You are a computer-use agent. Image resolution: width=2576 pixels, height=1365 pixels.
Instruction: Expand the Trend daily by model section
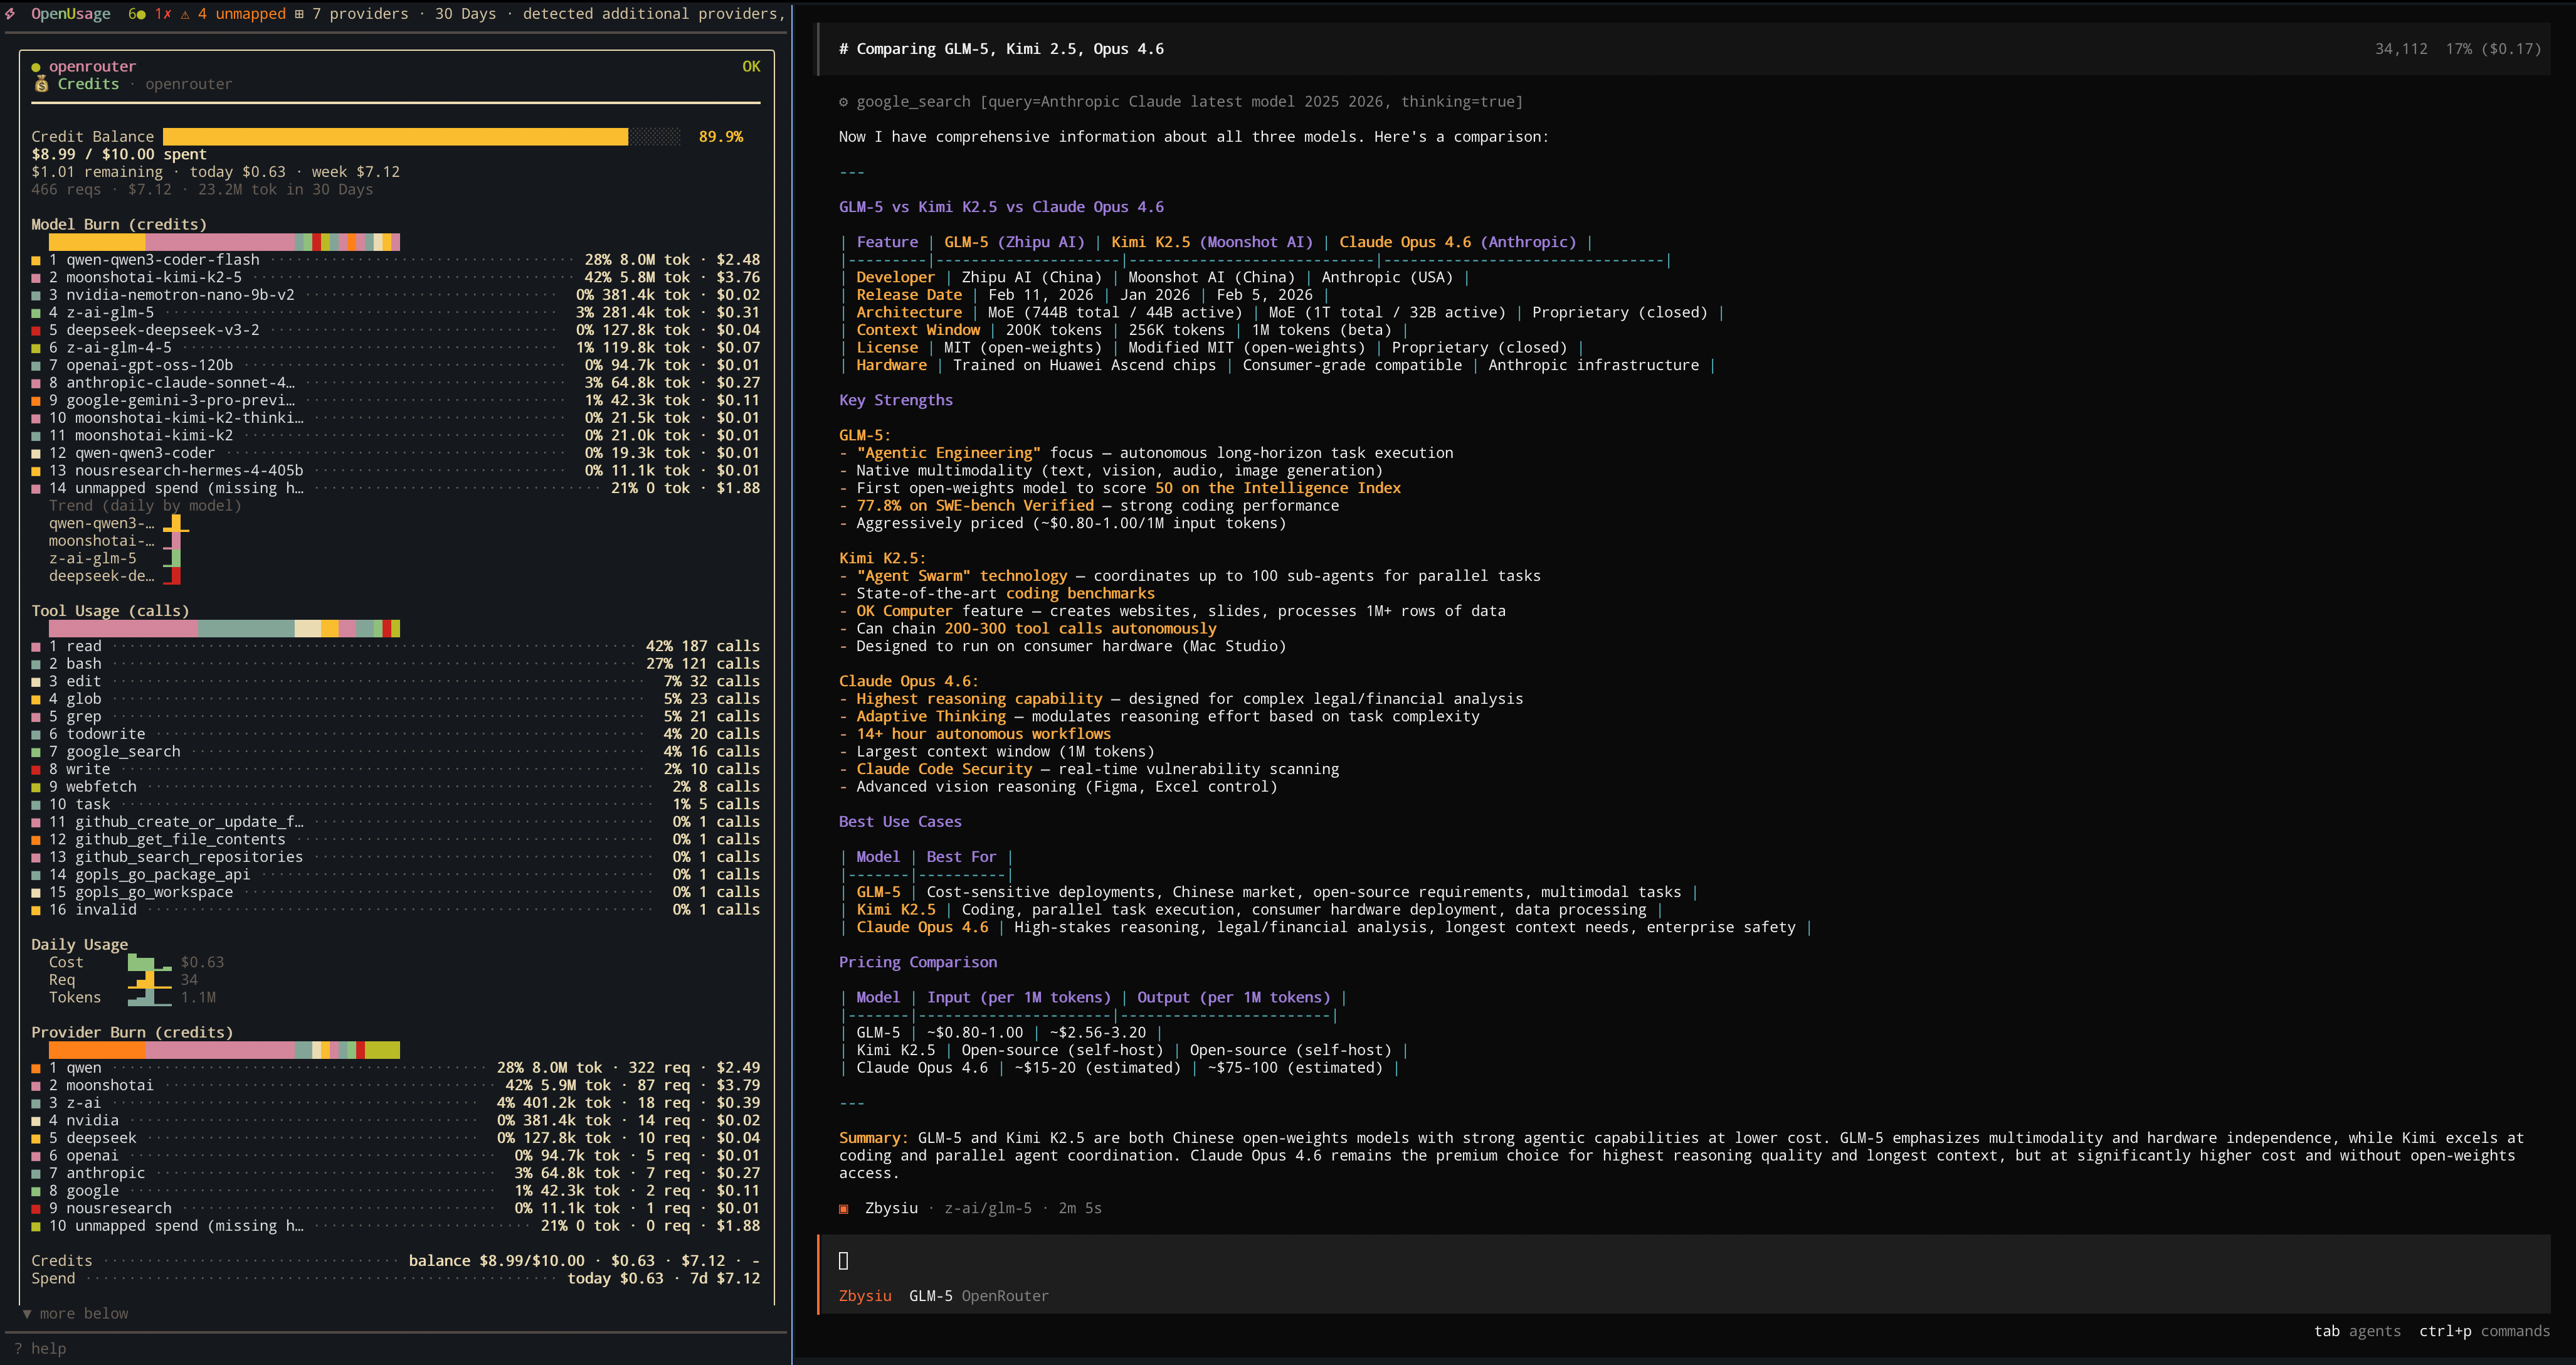[146, 505]
